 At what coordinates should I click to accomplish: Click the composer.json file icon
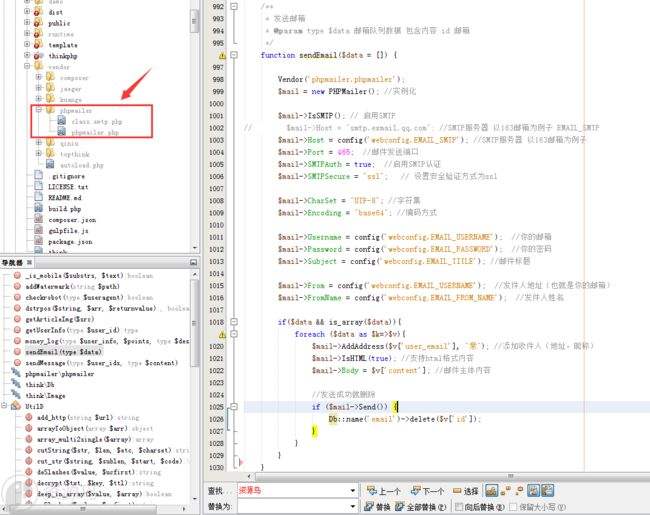(x=39, y=219)
